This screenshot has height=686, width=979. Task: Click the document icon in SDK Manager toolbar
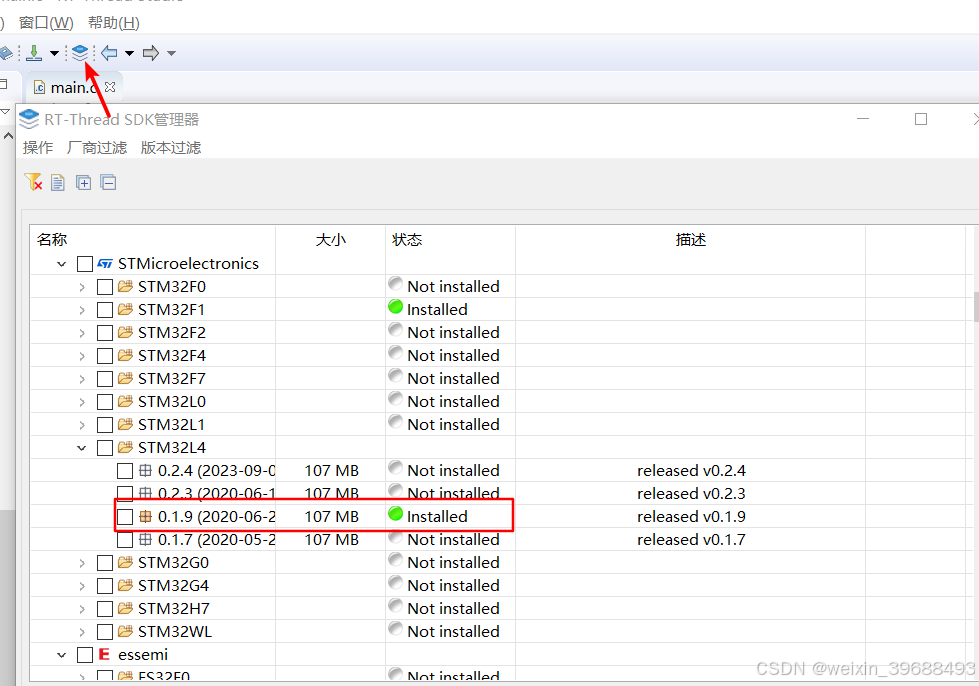[x=57, y=182]
